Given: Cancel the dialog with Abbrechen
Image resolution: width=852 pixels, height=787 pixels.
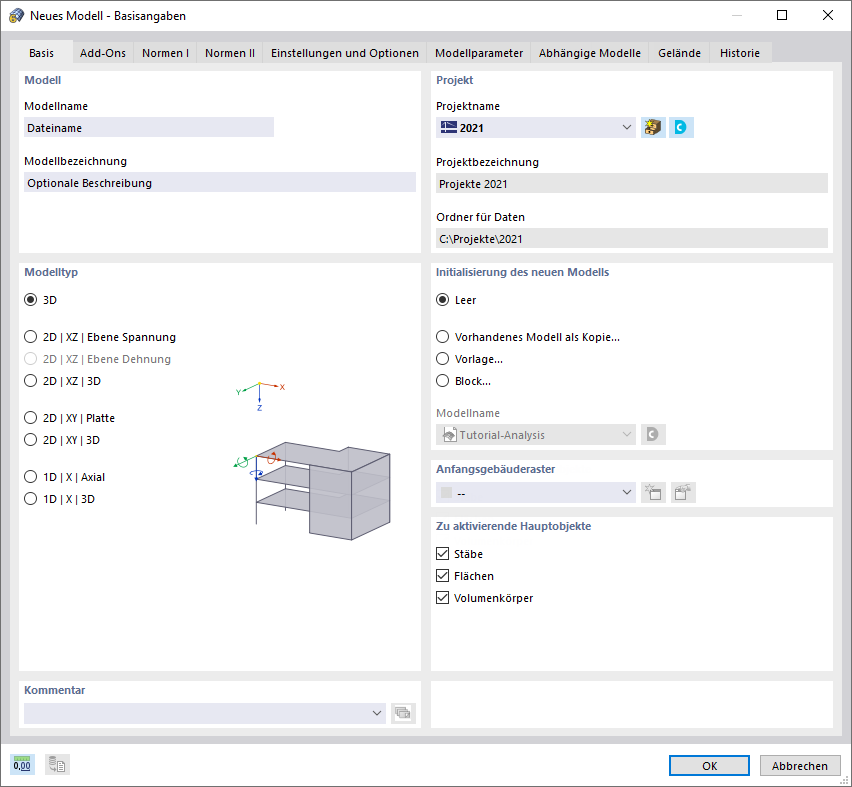Looking at the screenshot, I should tap(800, 765).
